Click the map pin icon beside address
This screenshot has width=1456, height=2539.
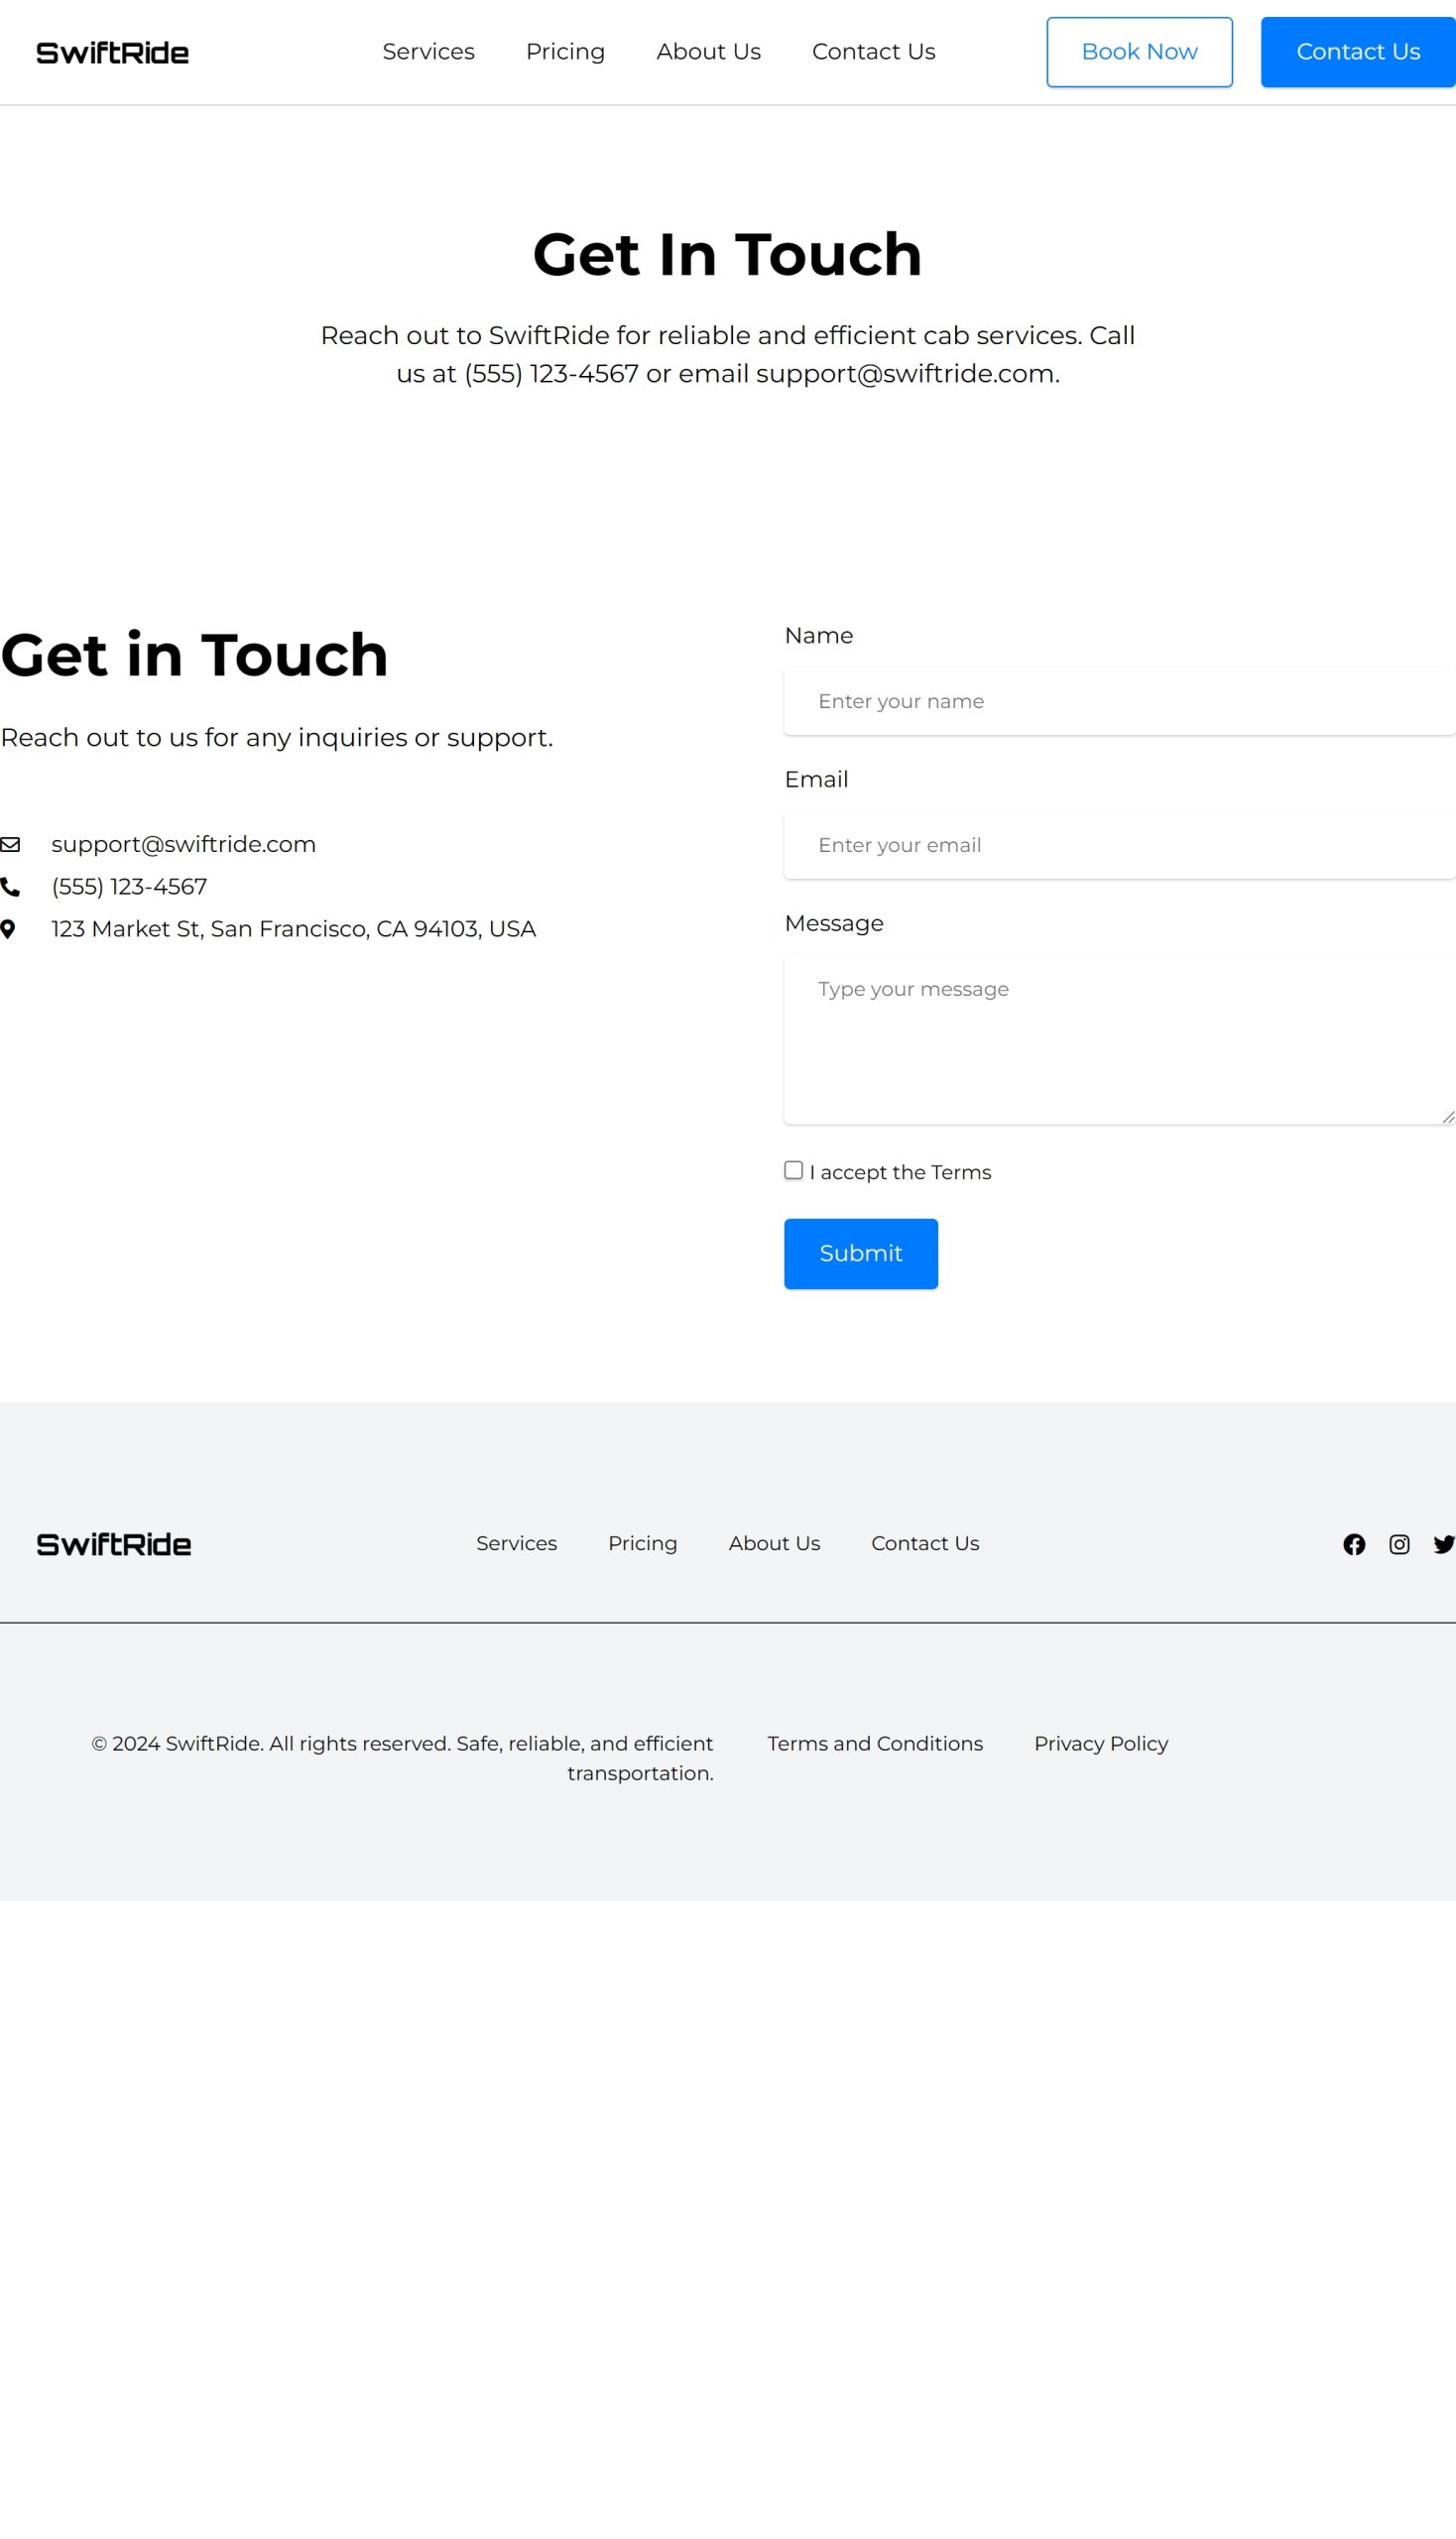coord(8,929)
